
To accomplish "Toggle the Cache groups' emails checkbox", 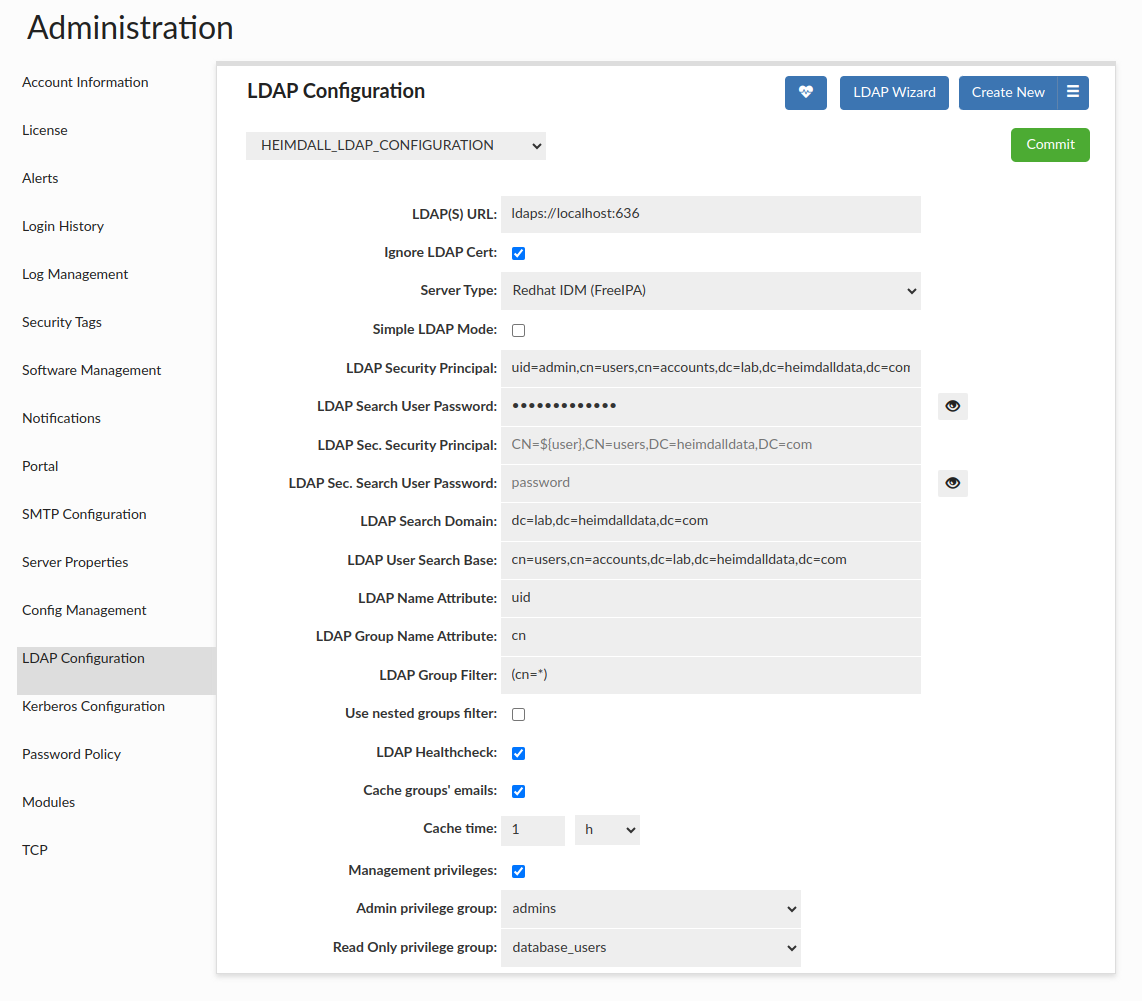I will click(518, 791).
